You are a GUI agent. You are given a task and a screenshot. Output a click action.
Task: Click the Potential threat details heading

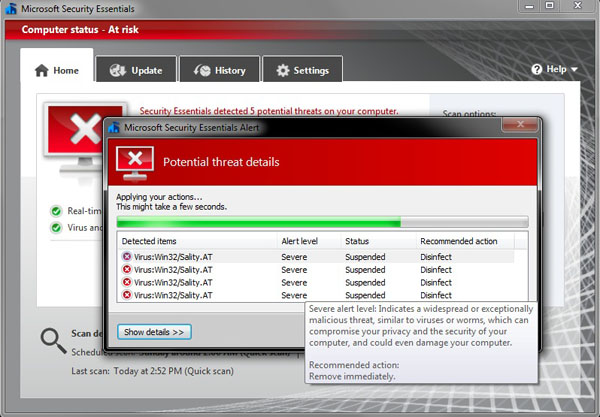tap(221, 162)
